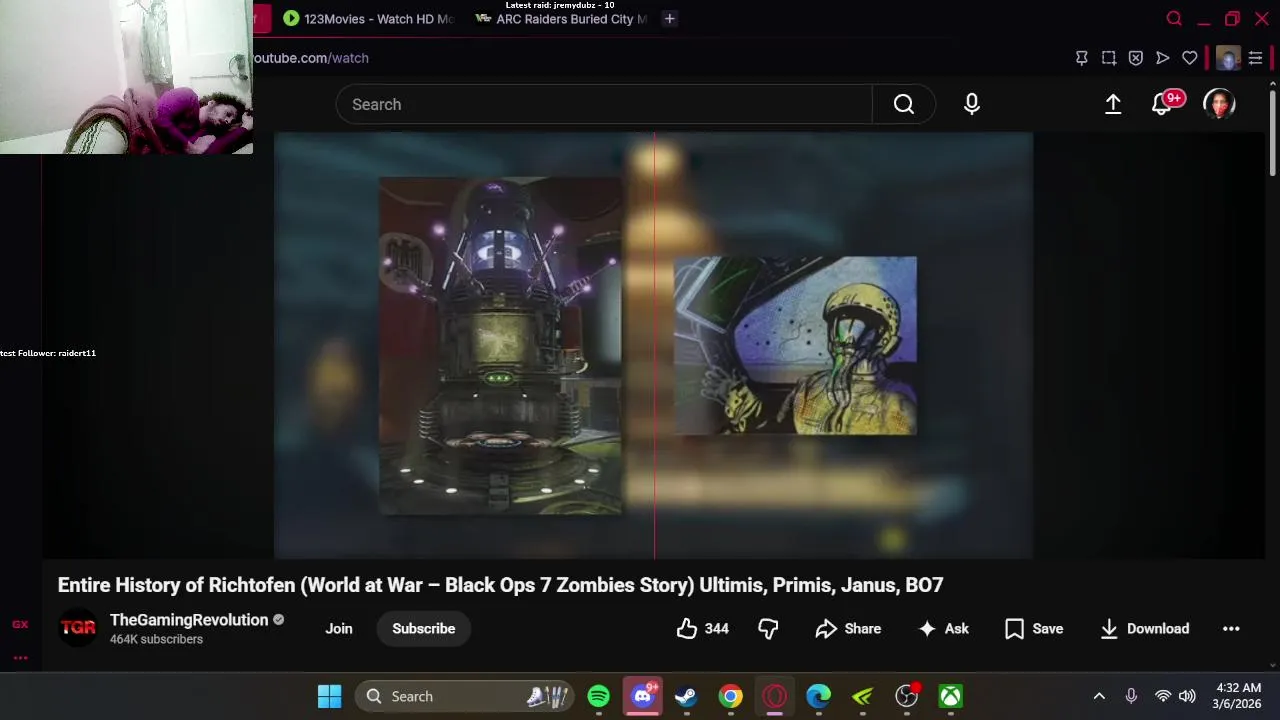Focus the YouTube Search field
This screenshot has height=720, width=1280.
604,104
